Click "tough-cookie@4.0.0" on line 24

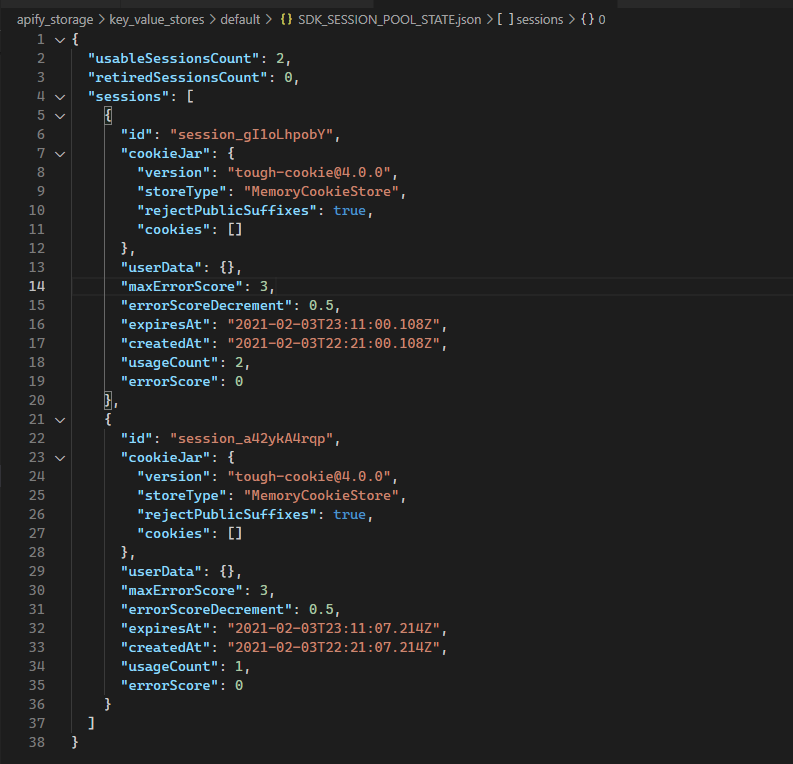point(309,477)
